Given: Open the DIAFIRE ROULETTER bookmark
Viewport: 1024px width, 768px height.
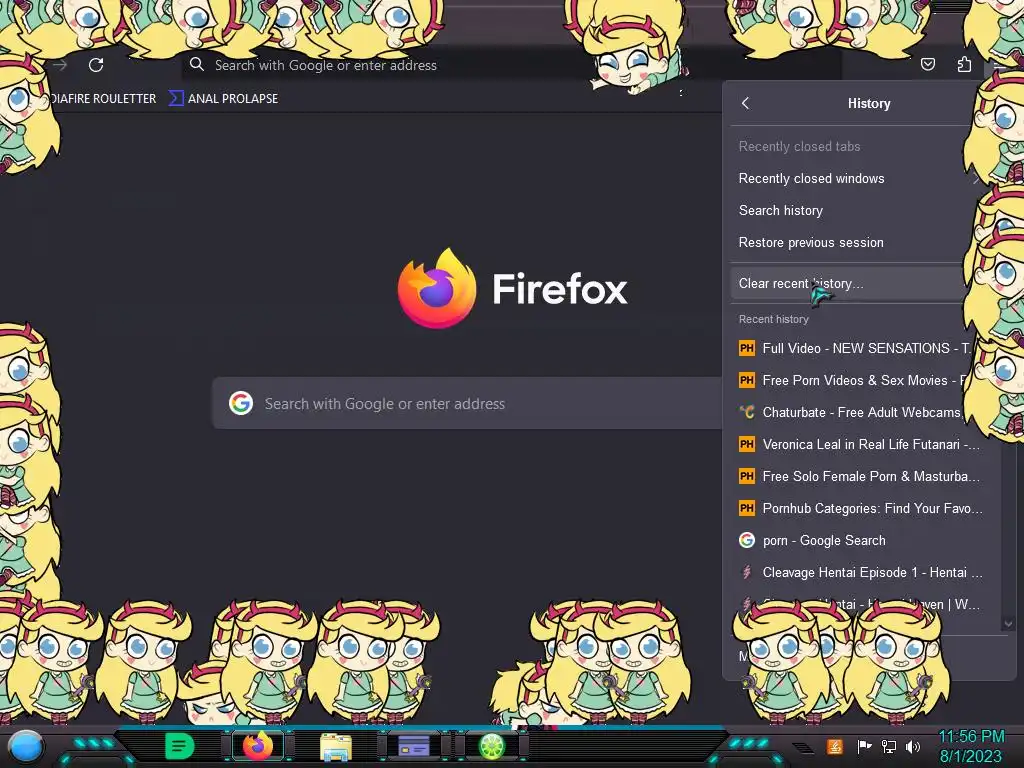Looking at the screenshot, I should pyautogui.click(x=103, y=99).
